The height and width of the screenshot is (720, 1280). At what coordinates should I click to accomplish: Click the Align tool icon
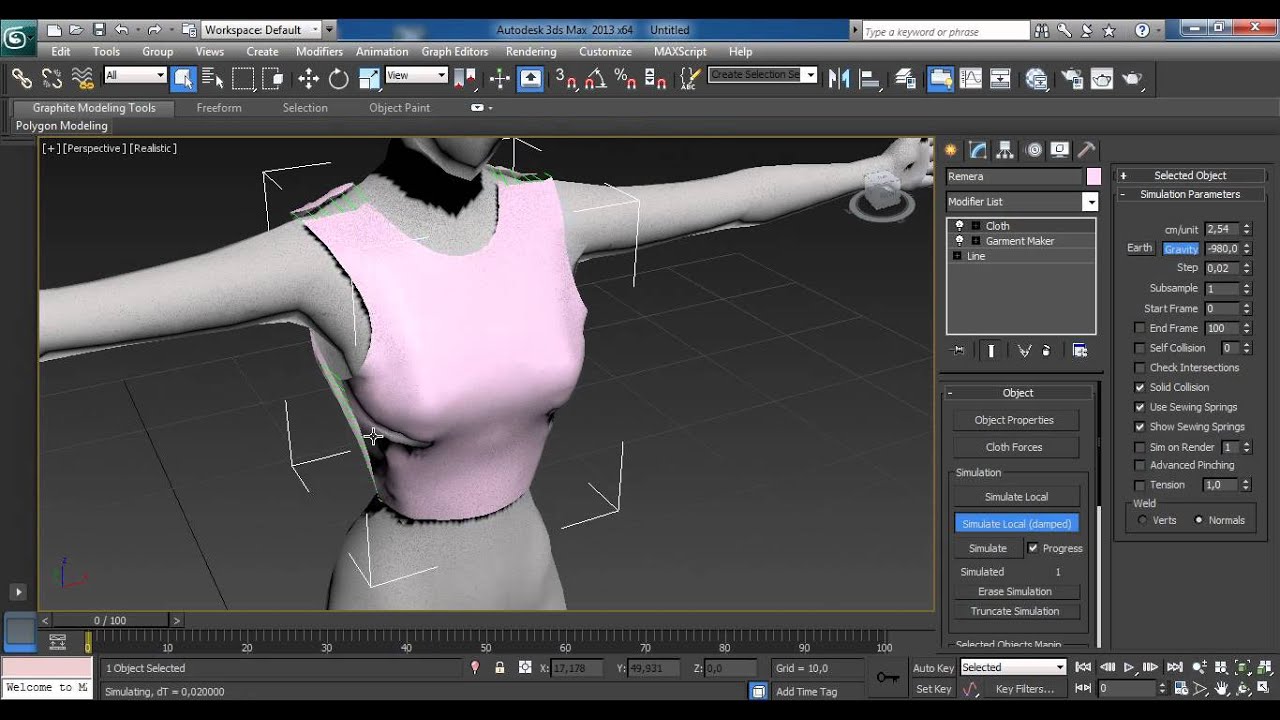point(870,78)
